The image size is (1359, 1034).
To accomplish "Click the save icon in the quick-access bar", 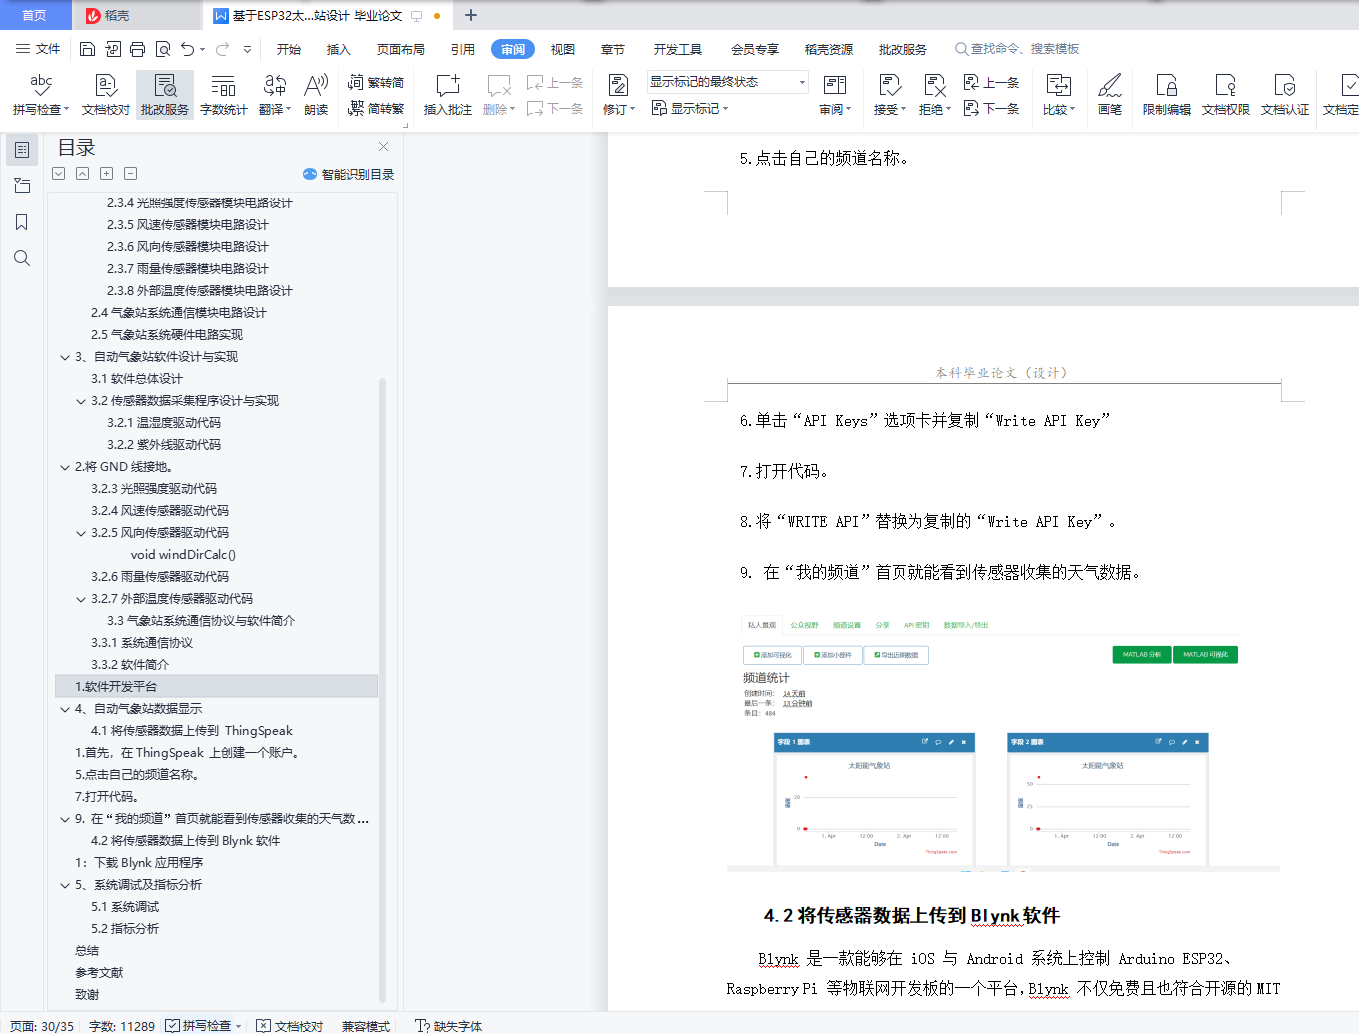I will click(x=87, y=49).
